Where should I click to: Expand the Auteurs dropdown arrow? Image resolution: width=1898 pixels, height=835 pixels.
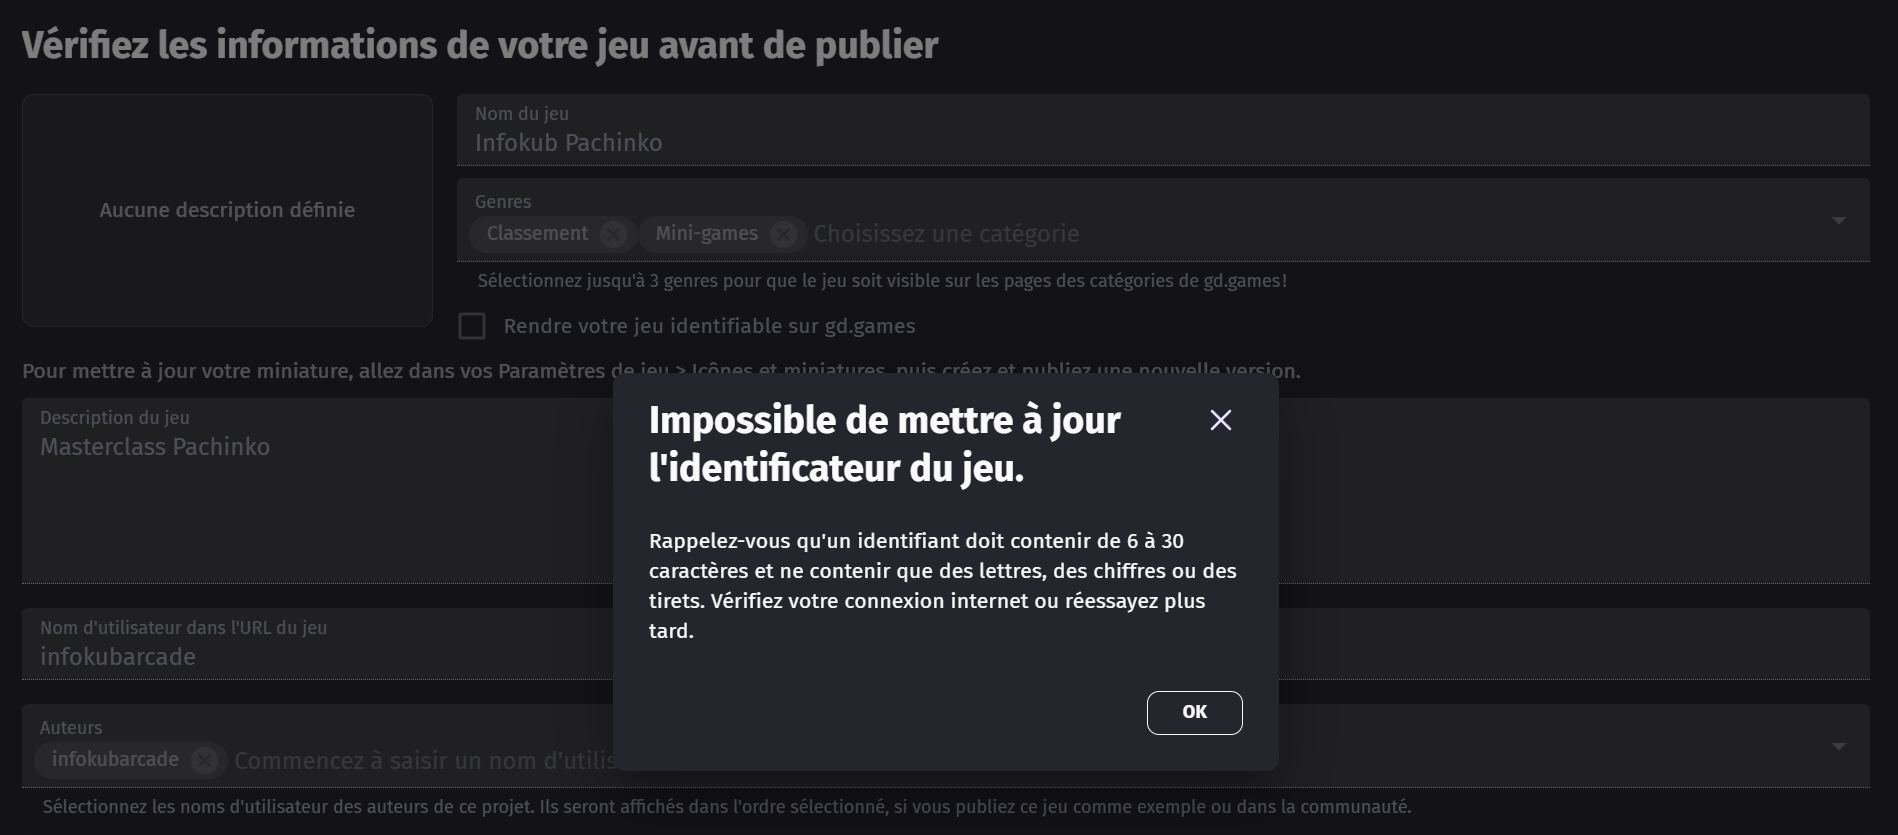[1838, 746]
